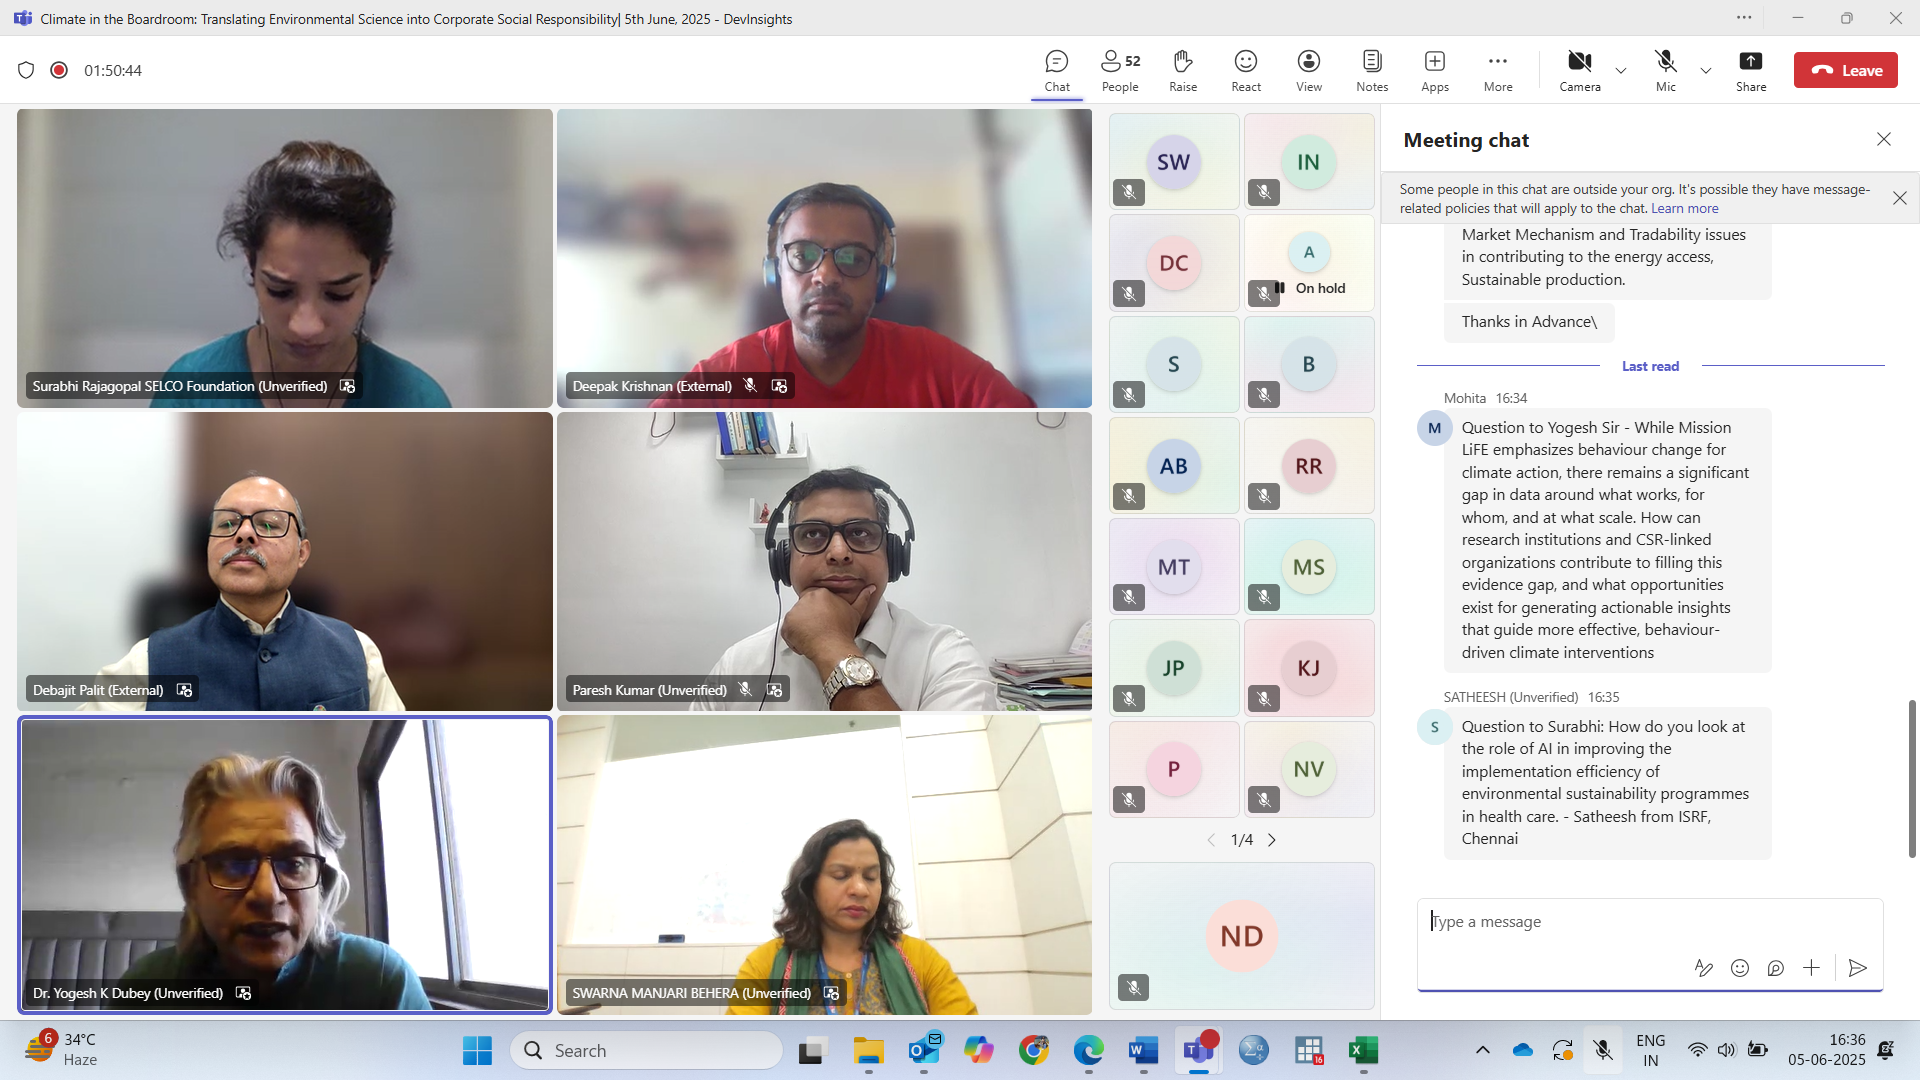
Task: Open Outlook from the taskbar
Action: pyautogui.click(x=924, y=1050)
